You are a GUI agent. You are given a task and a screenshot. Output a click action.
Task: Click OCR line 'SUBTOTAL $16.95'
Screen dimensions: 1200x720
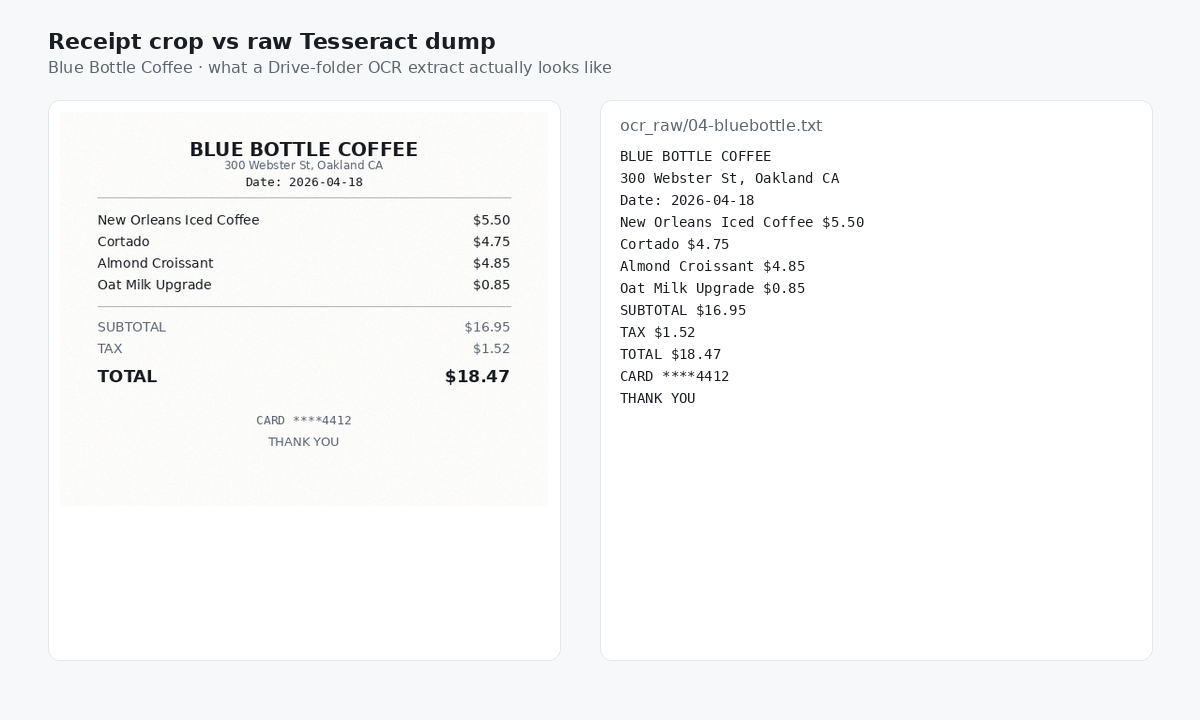[683, 310]
